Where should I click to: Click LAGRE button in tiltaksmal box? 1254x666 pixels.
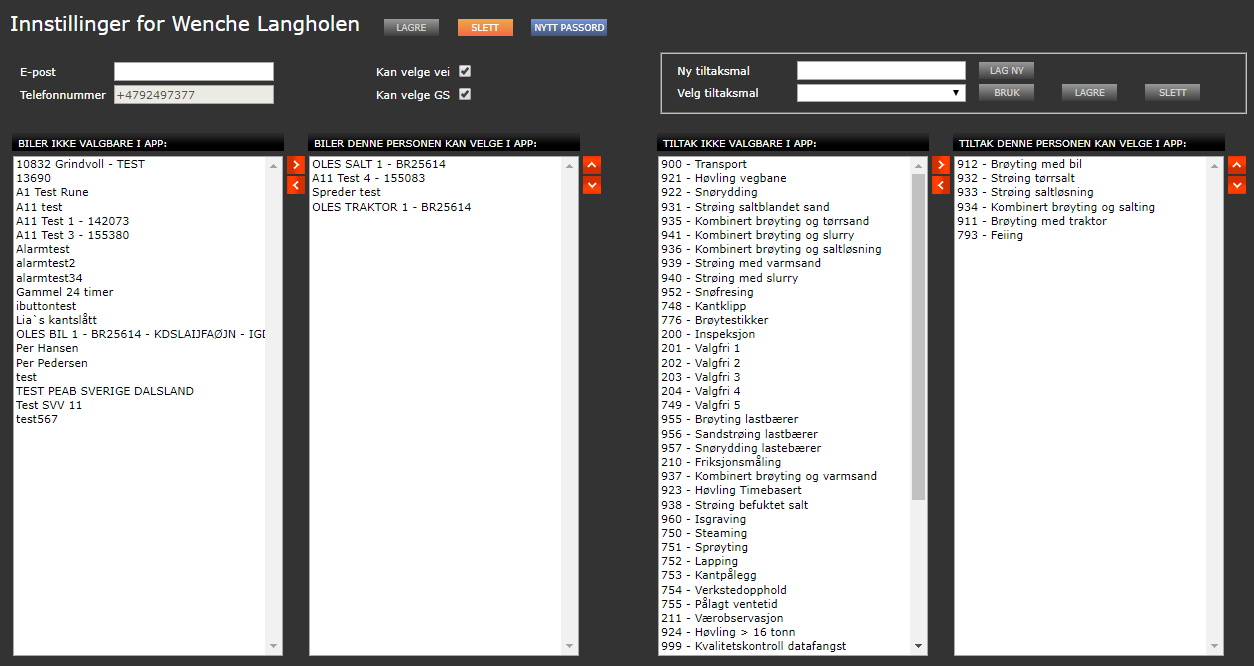point(1089,93)
